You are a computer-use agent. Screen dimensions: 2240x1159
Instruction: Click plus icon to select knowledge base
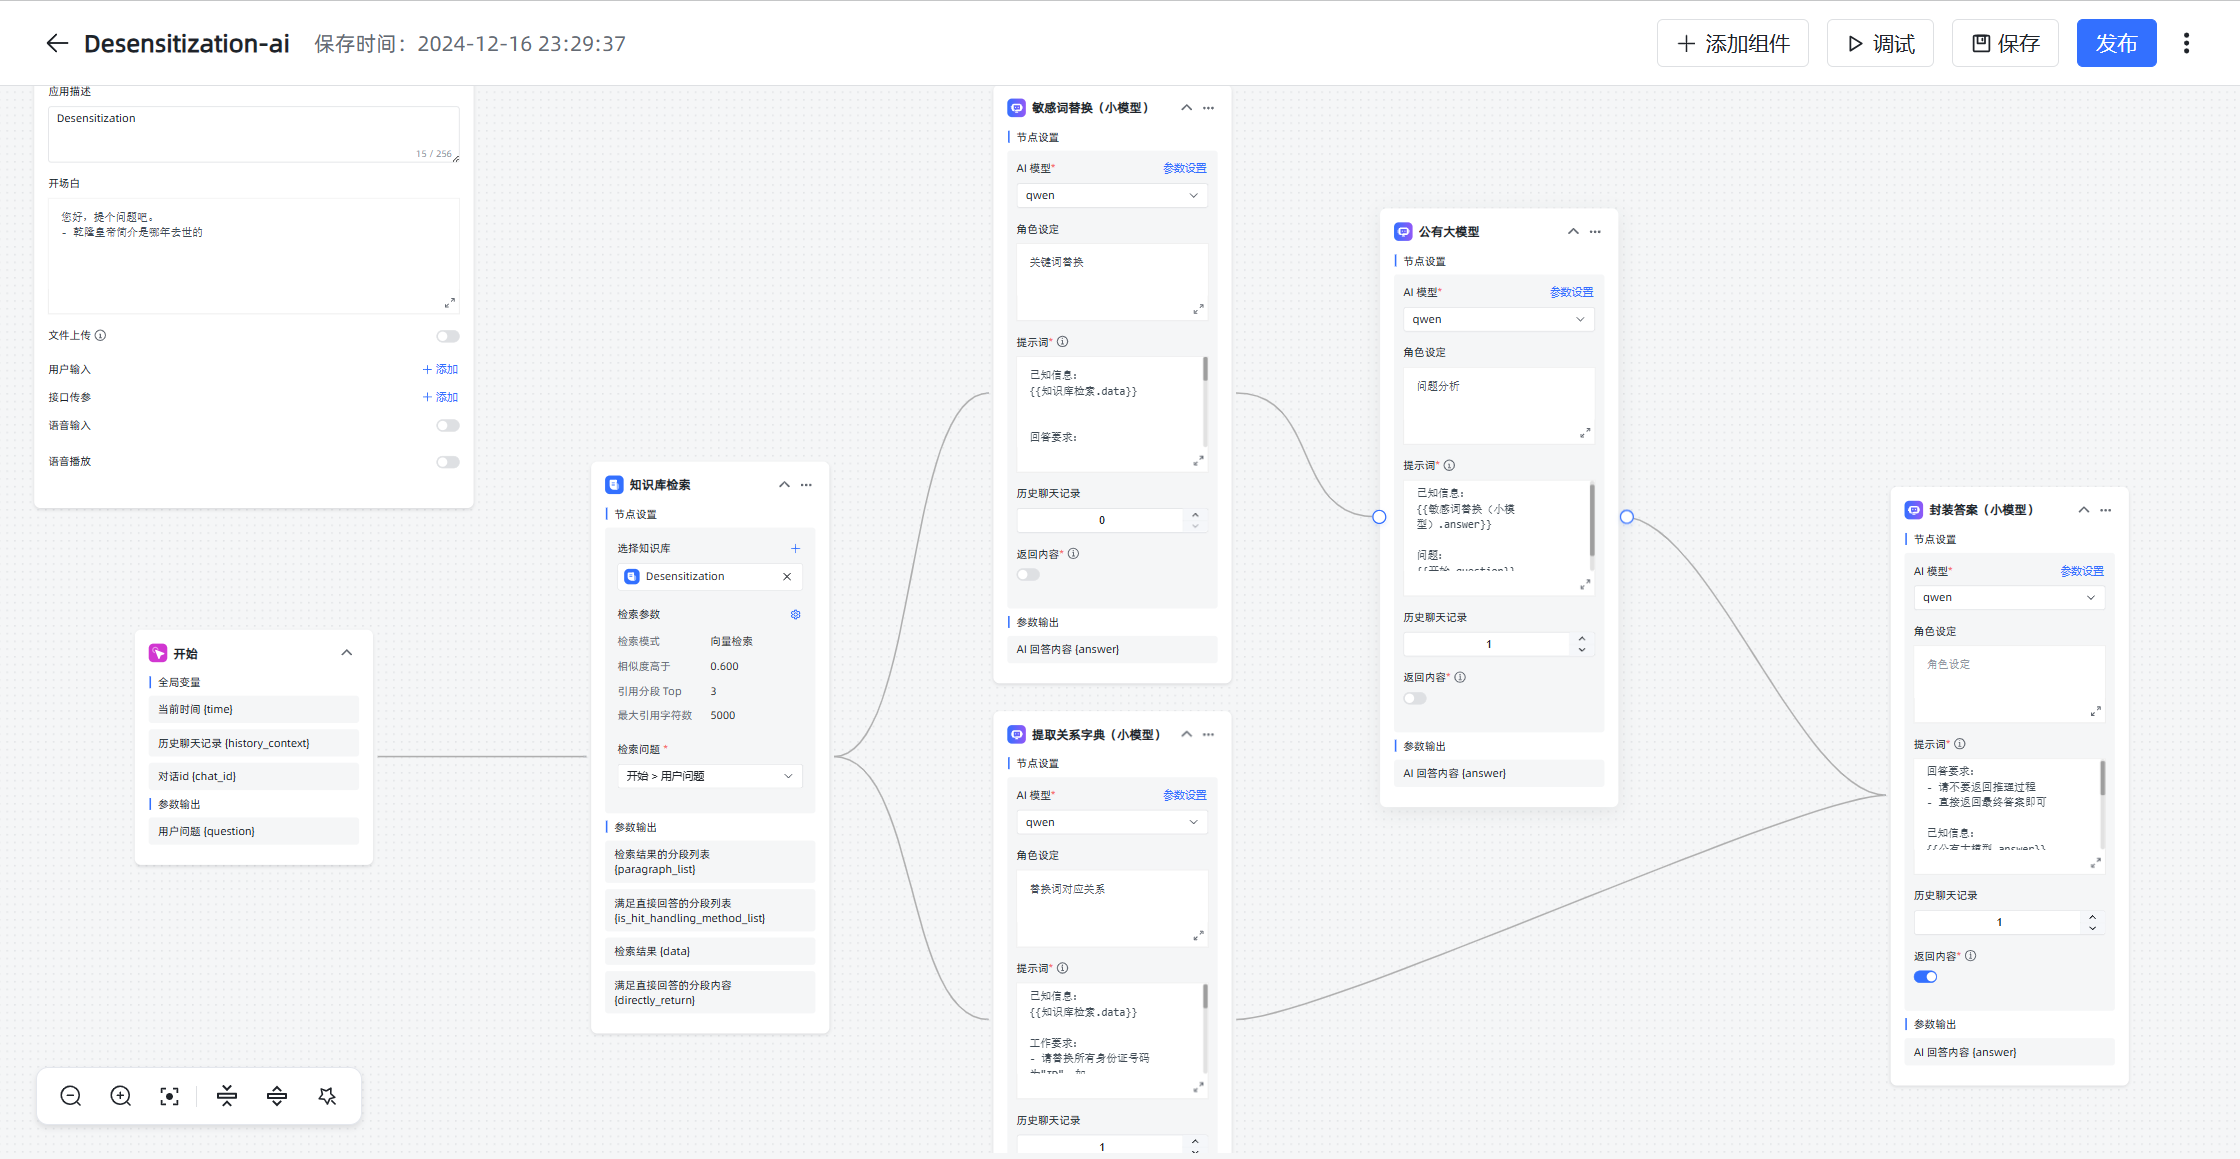point(796,548)
